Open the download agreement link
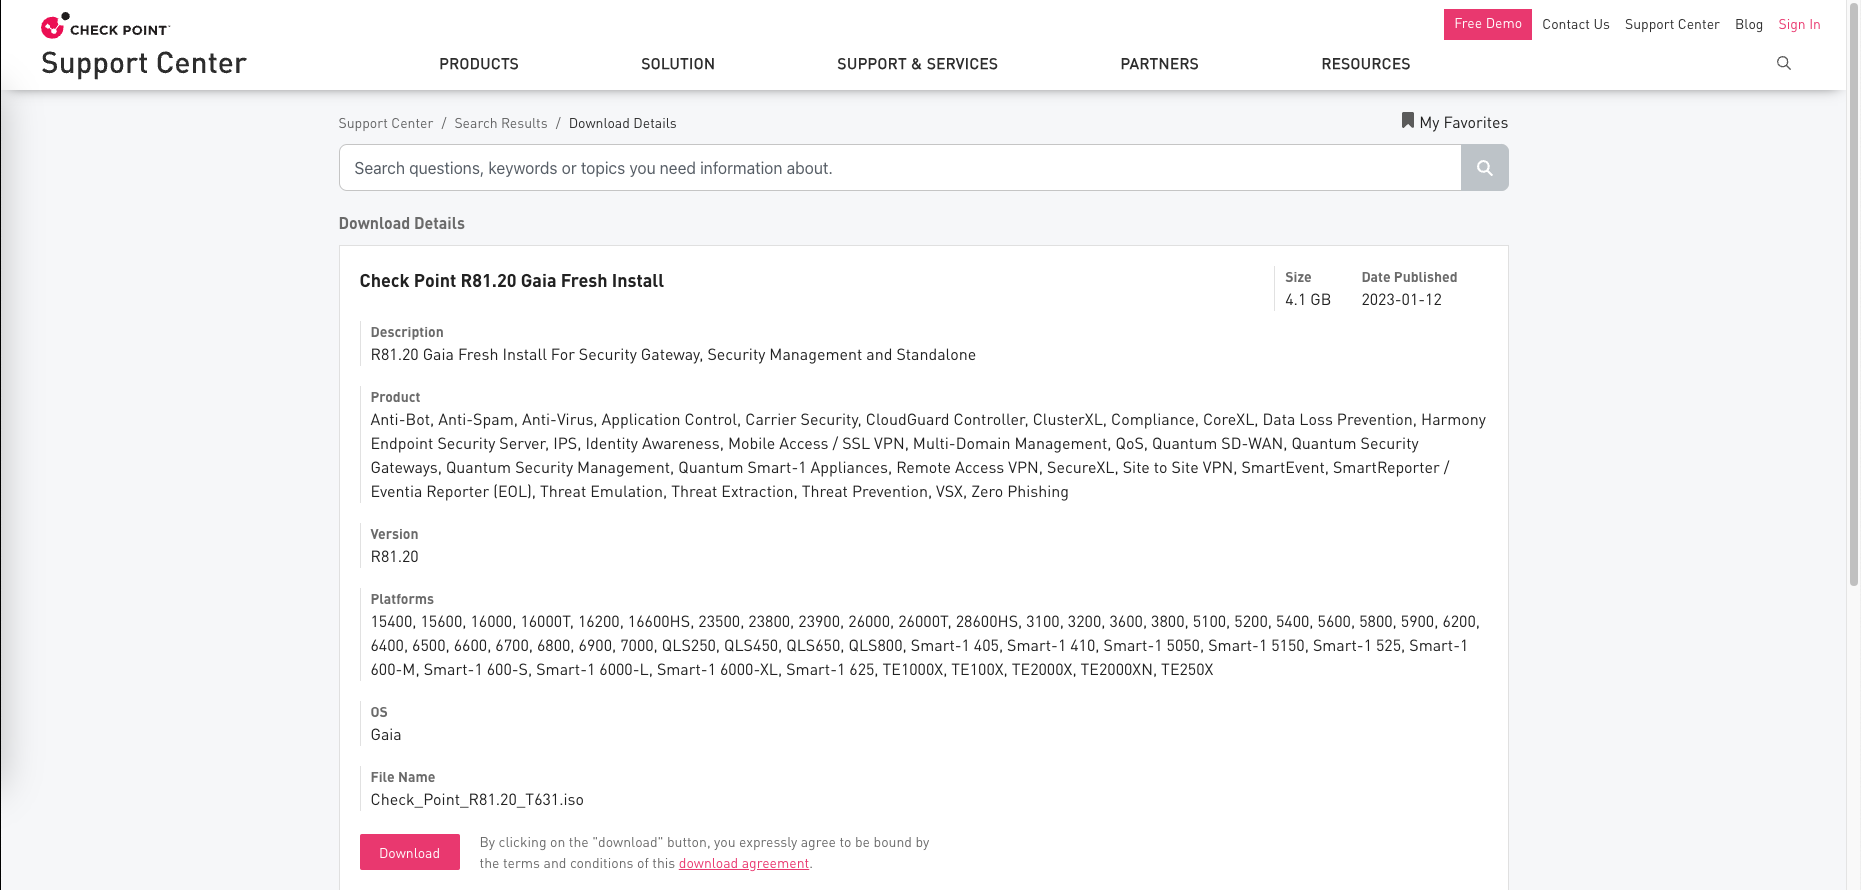Screen dimensions: 1861x890 [x=743, y=864]
